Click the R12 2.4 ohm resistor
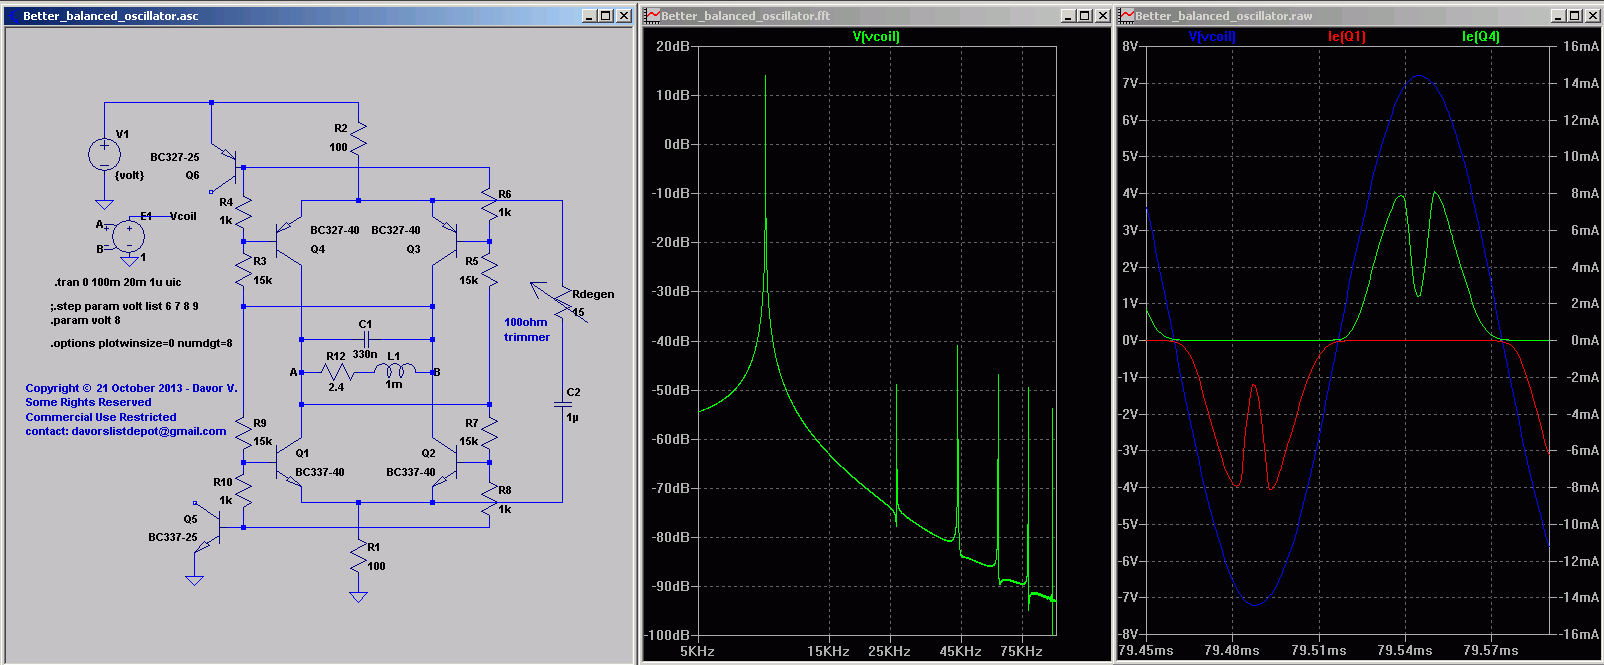Viewport: 1604px width, 665px height. [x=337, y=372]
